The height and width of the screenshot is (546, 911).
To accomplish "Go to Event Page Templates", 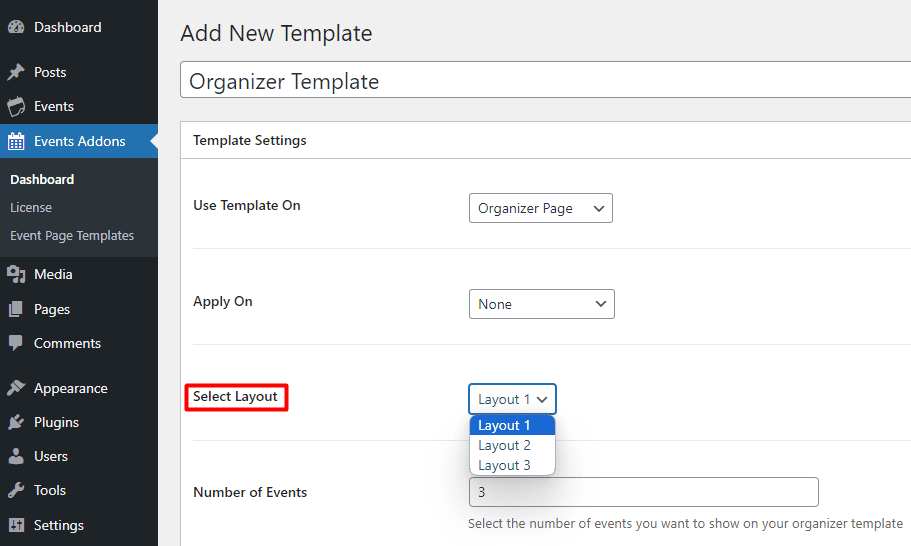I will (72, 235).
